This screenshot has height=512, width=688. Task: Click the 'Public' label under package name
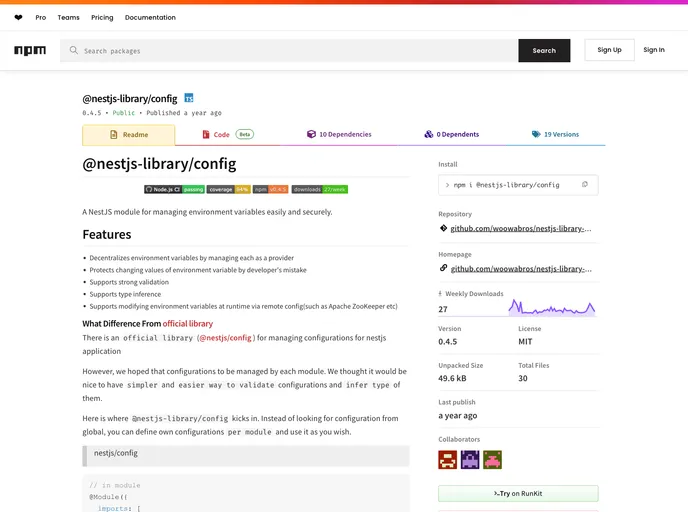tap(124, 113)
